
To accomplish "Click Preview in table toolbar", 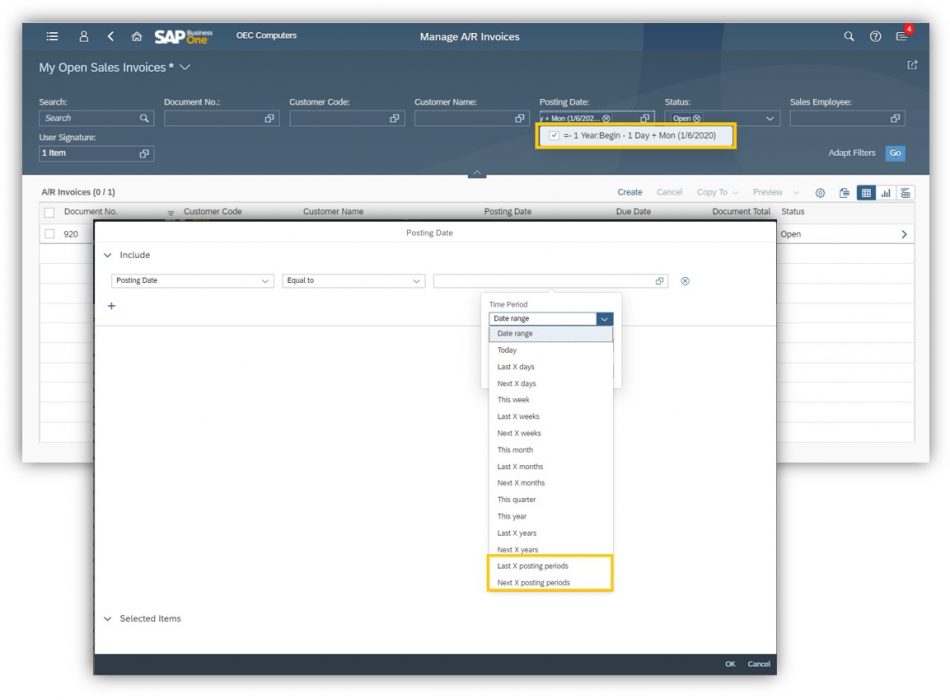I will (768, 192).
